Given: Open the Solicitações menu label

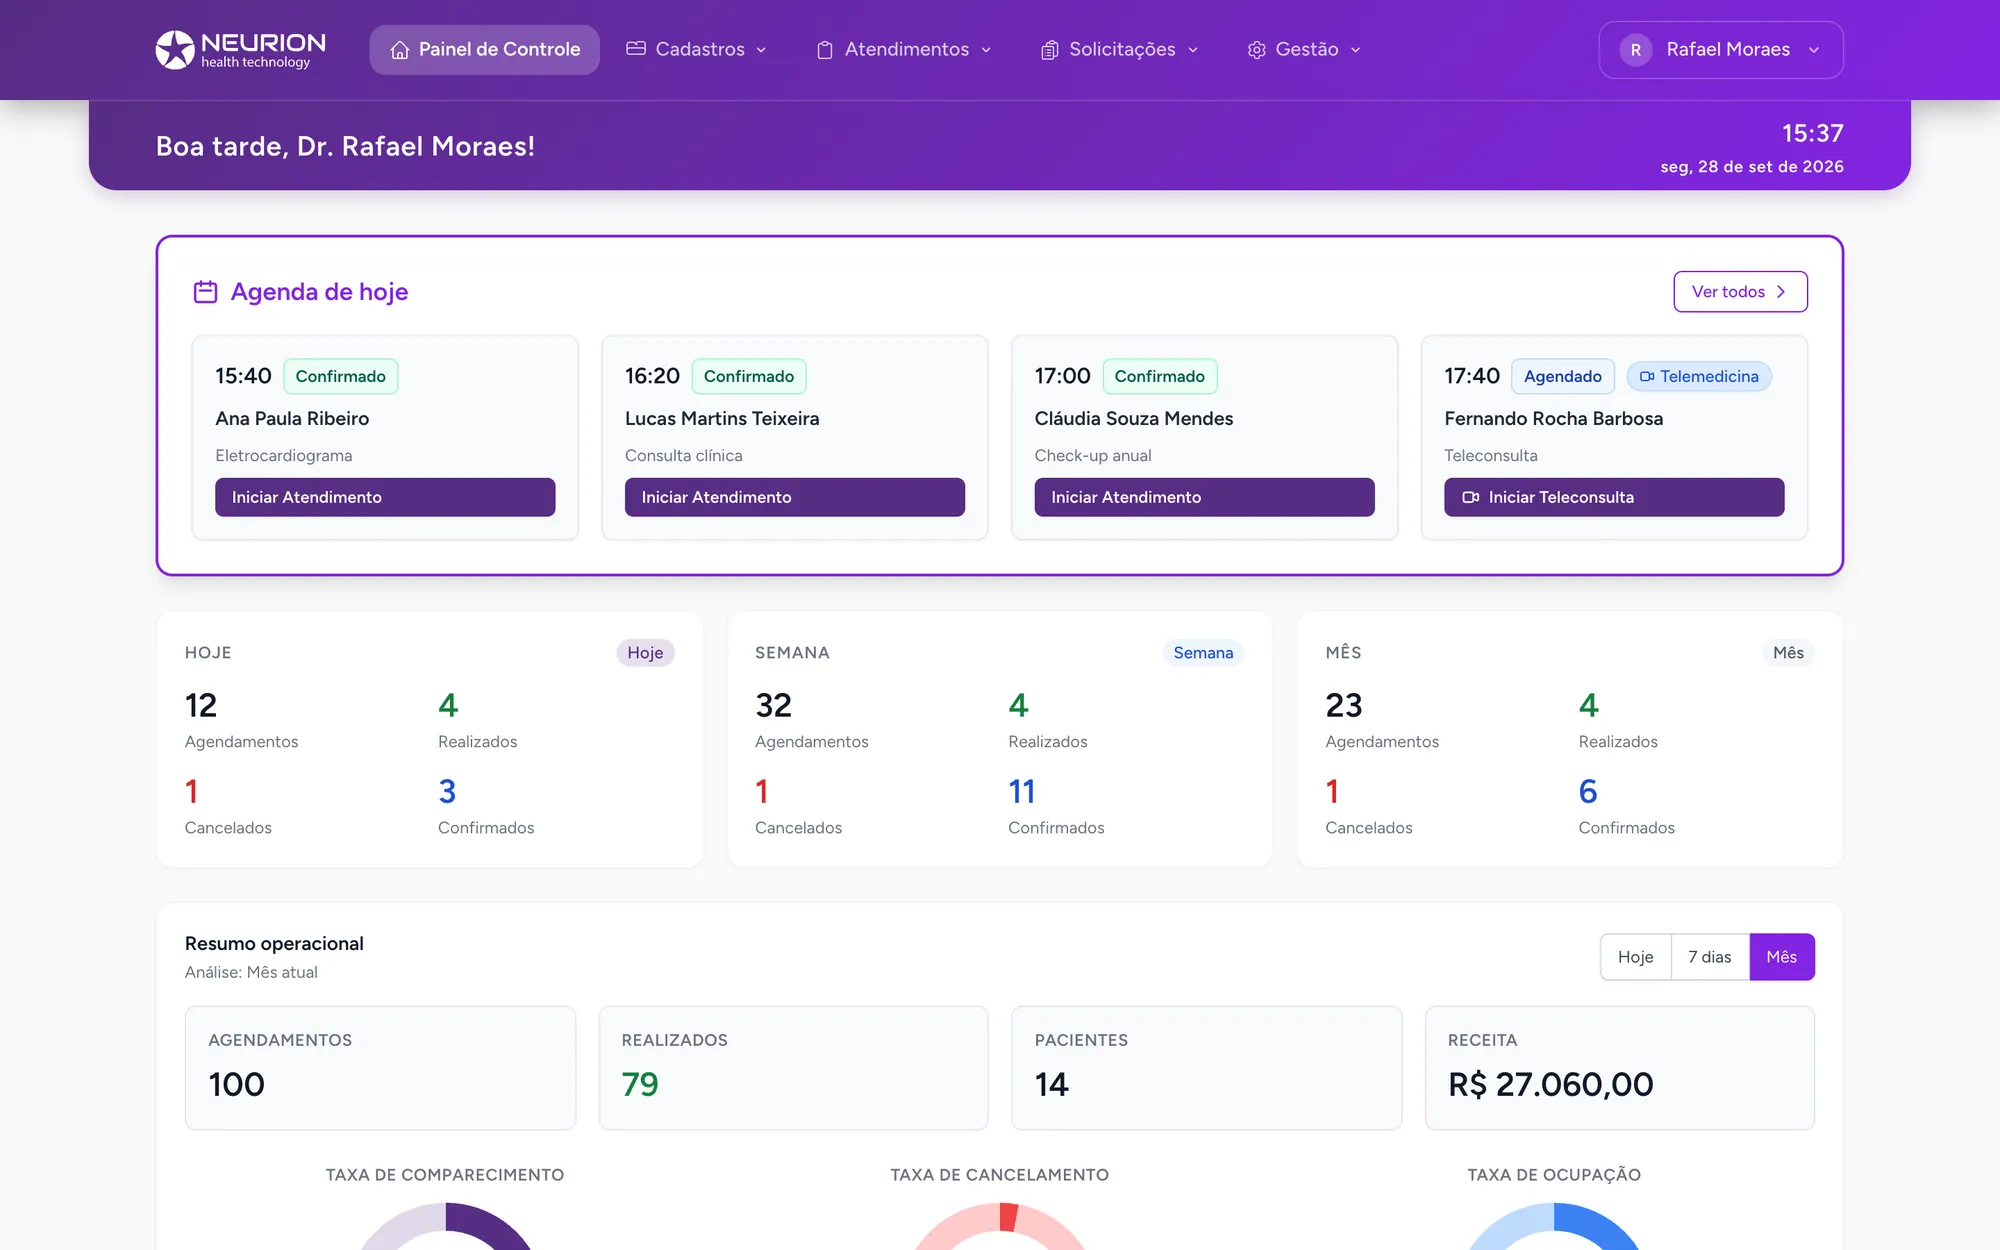Looking at the screenshot, I should pos(1122,50).
